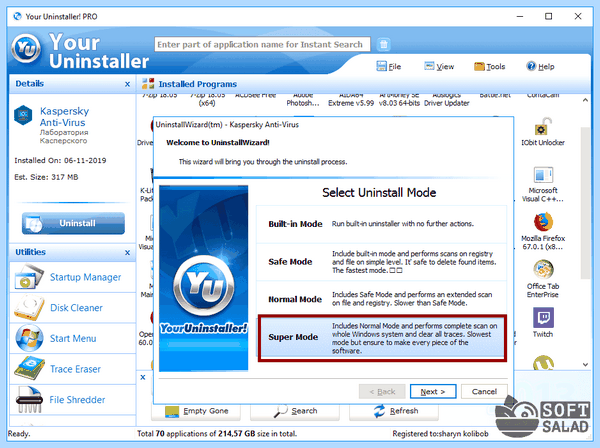This screenshot has width=600, height=448.
Task: Click Next in the UninstallWizard
Action: tap(433, 391)
